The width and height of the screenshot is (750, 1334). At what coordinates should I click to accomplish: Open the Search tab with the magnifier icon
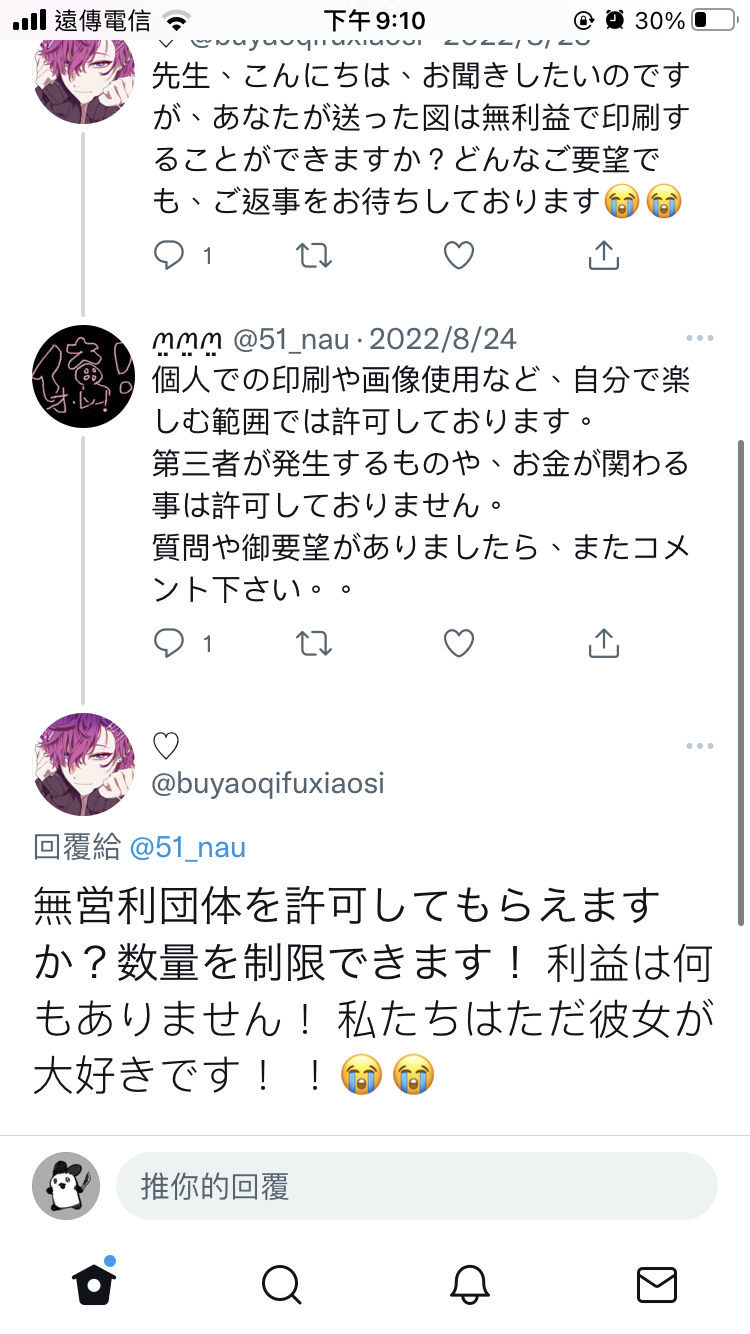281,1284
